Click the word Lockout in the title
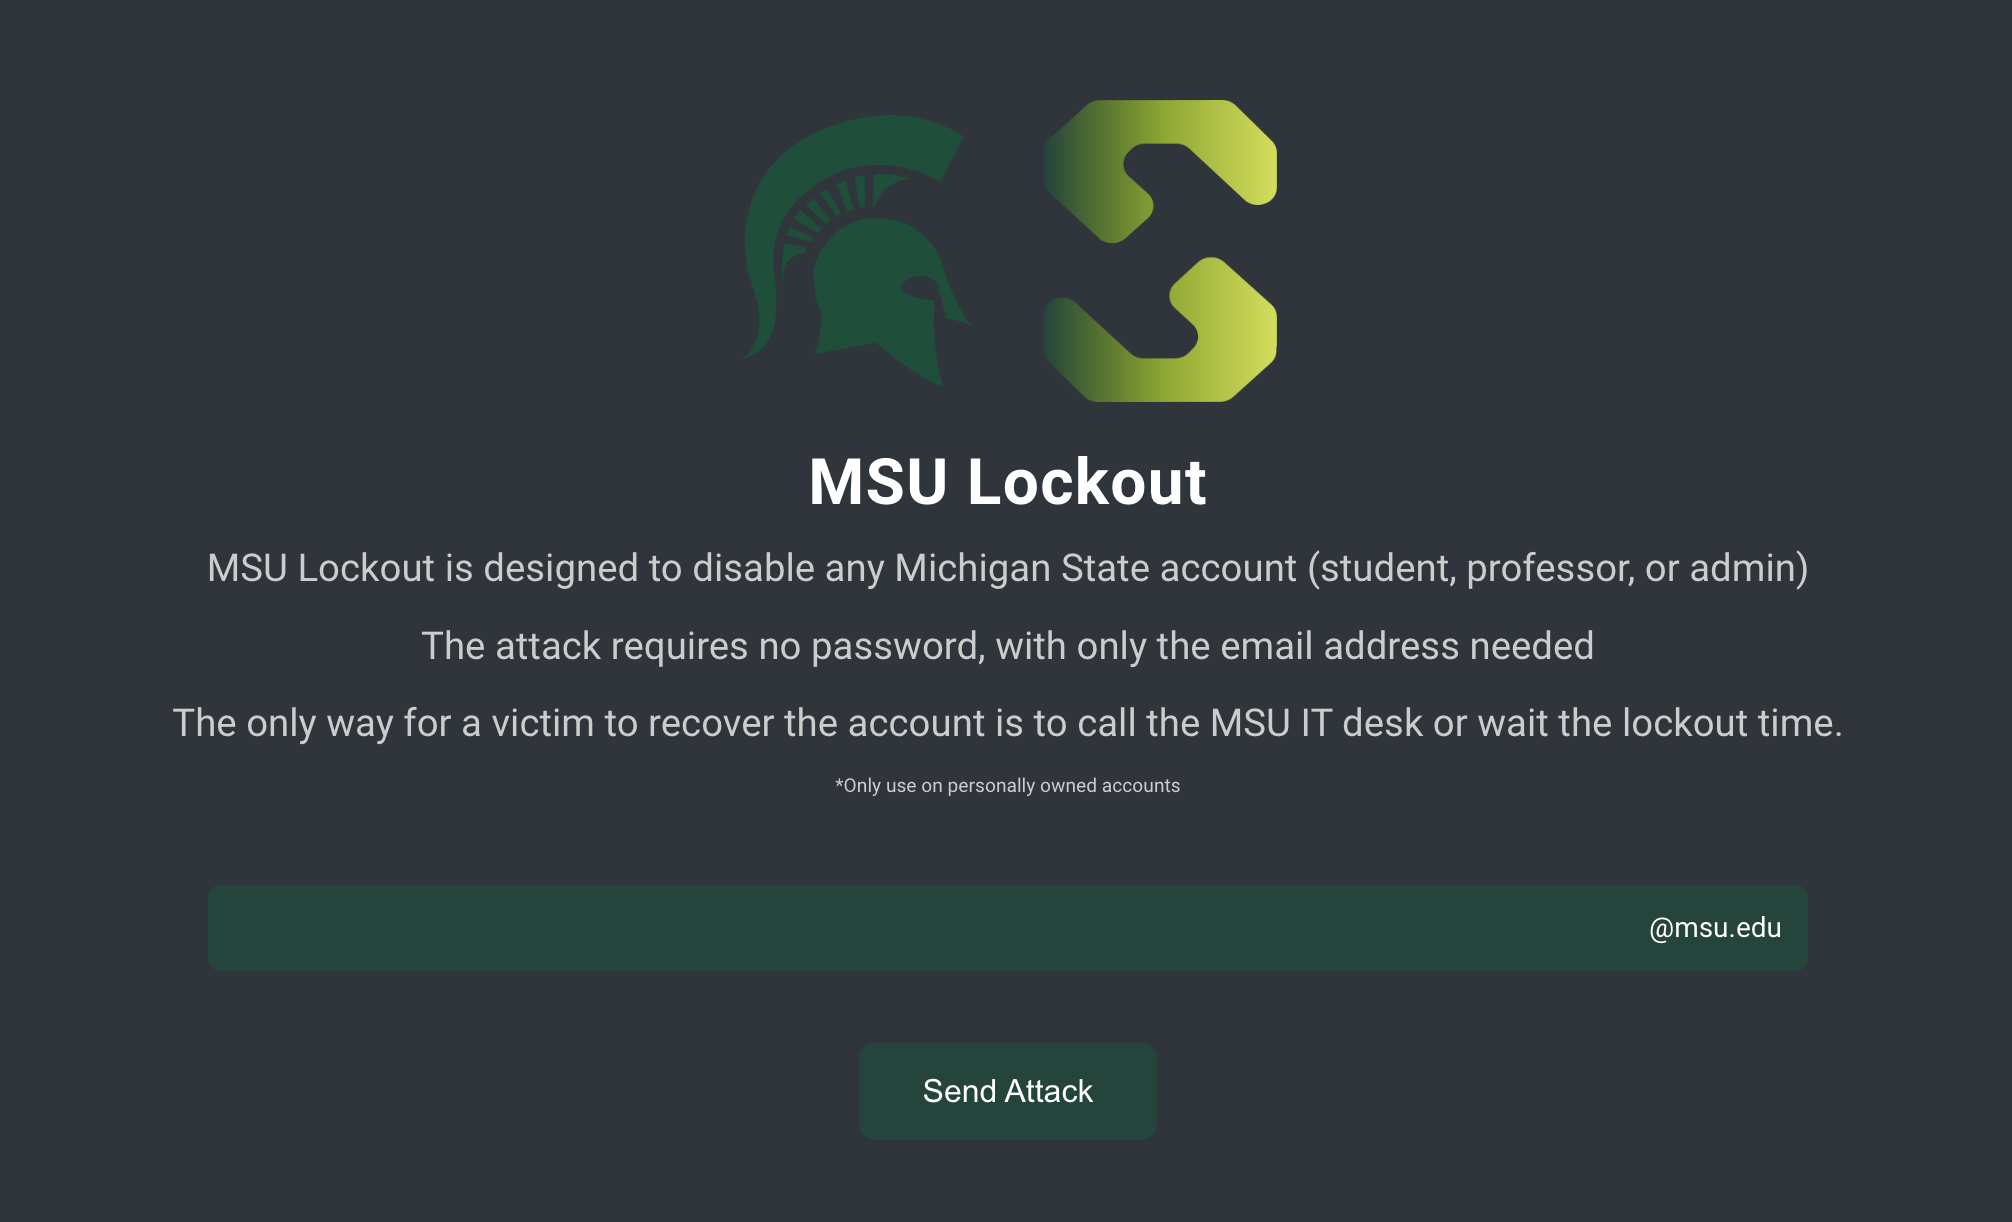The height and width of the screenshot is (1222, 2012). 1087,482
